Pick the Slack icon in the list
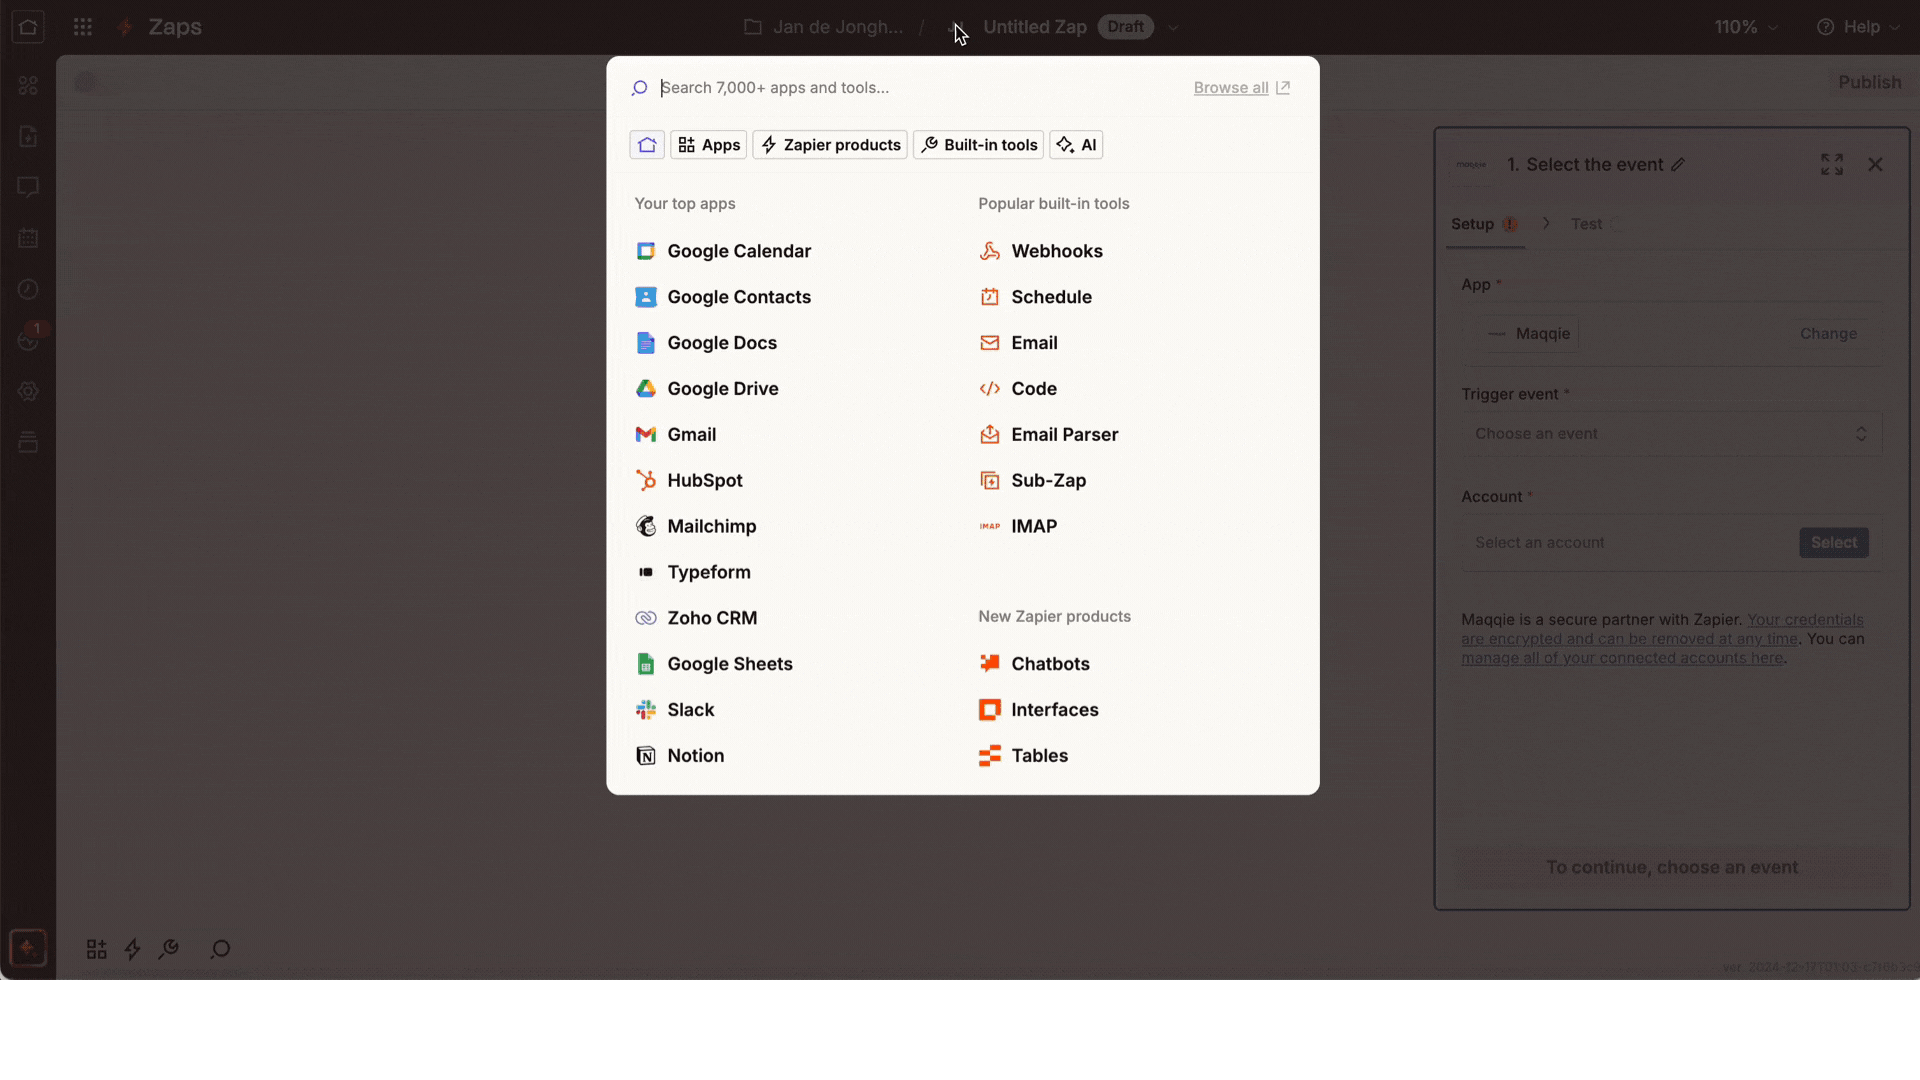Viewport: 1920px width, 1080px height. point(646,710)
